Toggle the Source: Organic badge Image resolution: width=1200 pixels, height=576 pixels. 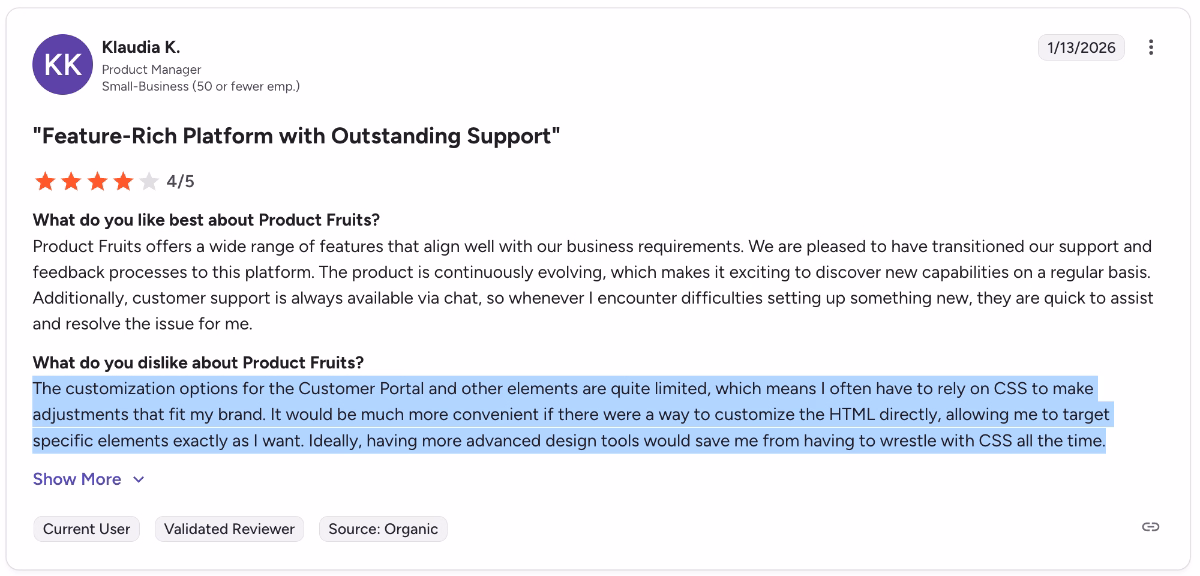click(383, 528)
